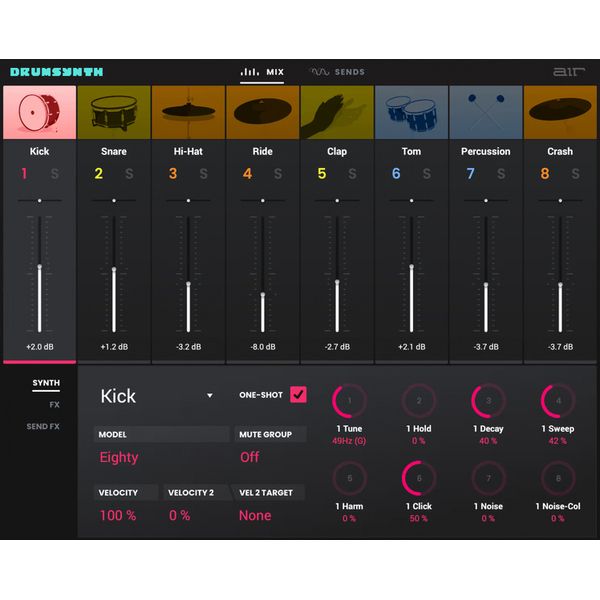Solo the Crash channel

tap(576, 174)
